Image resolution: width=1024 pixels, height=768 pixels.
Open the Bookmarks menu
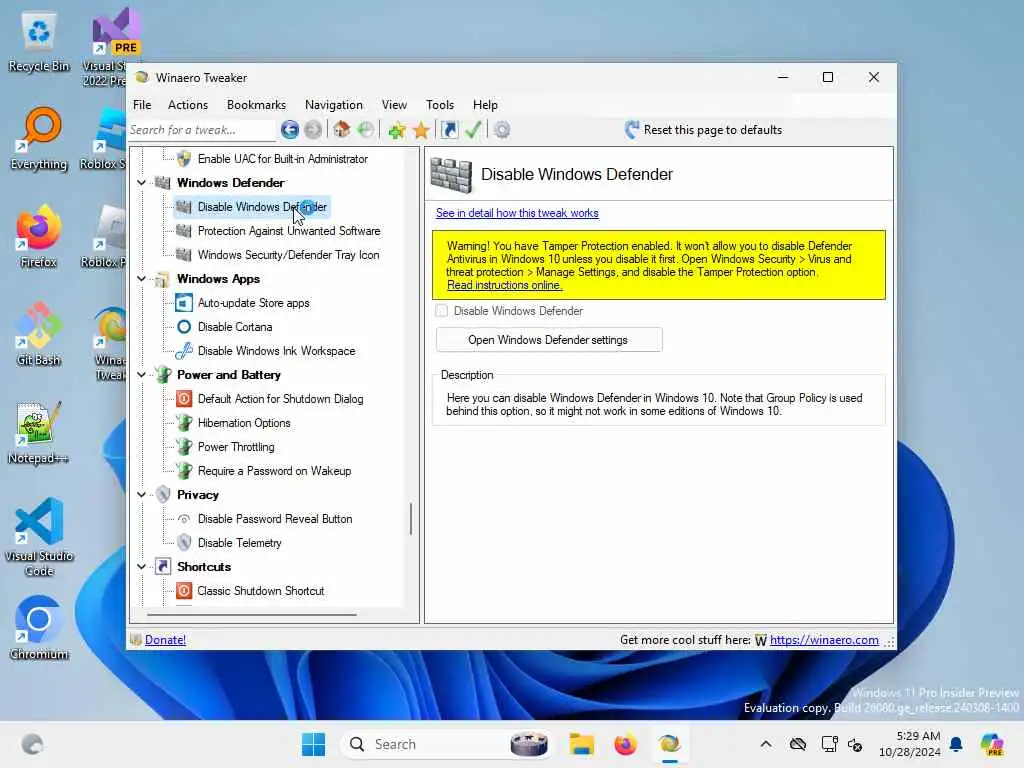256,104
